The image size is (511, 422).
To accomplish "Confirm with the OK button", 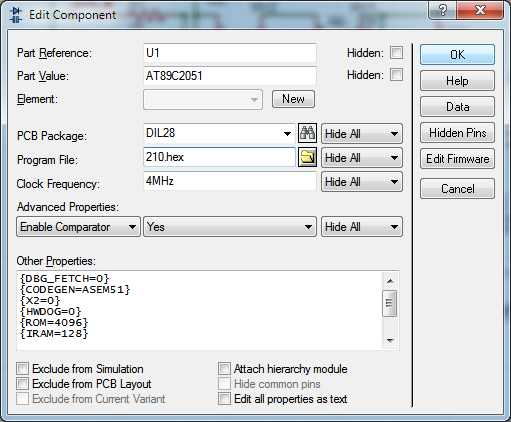I will pos(457,55).
